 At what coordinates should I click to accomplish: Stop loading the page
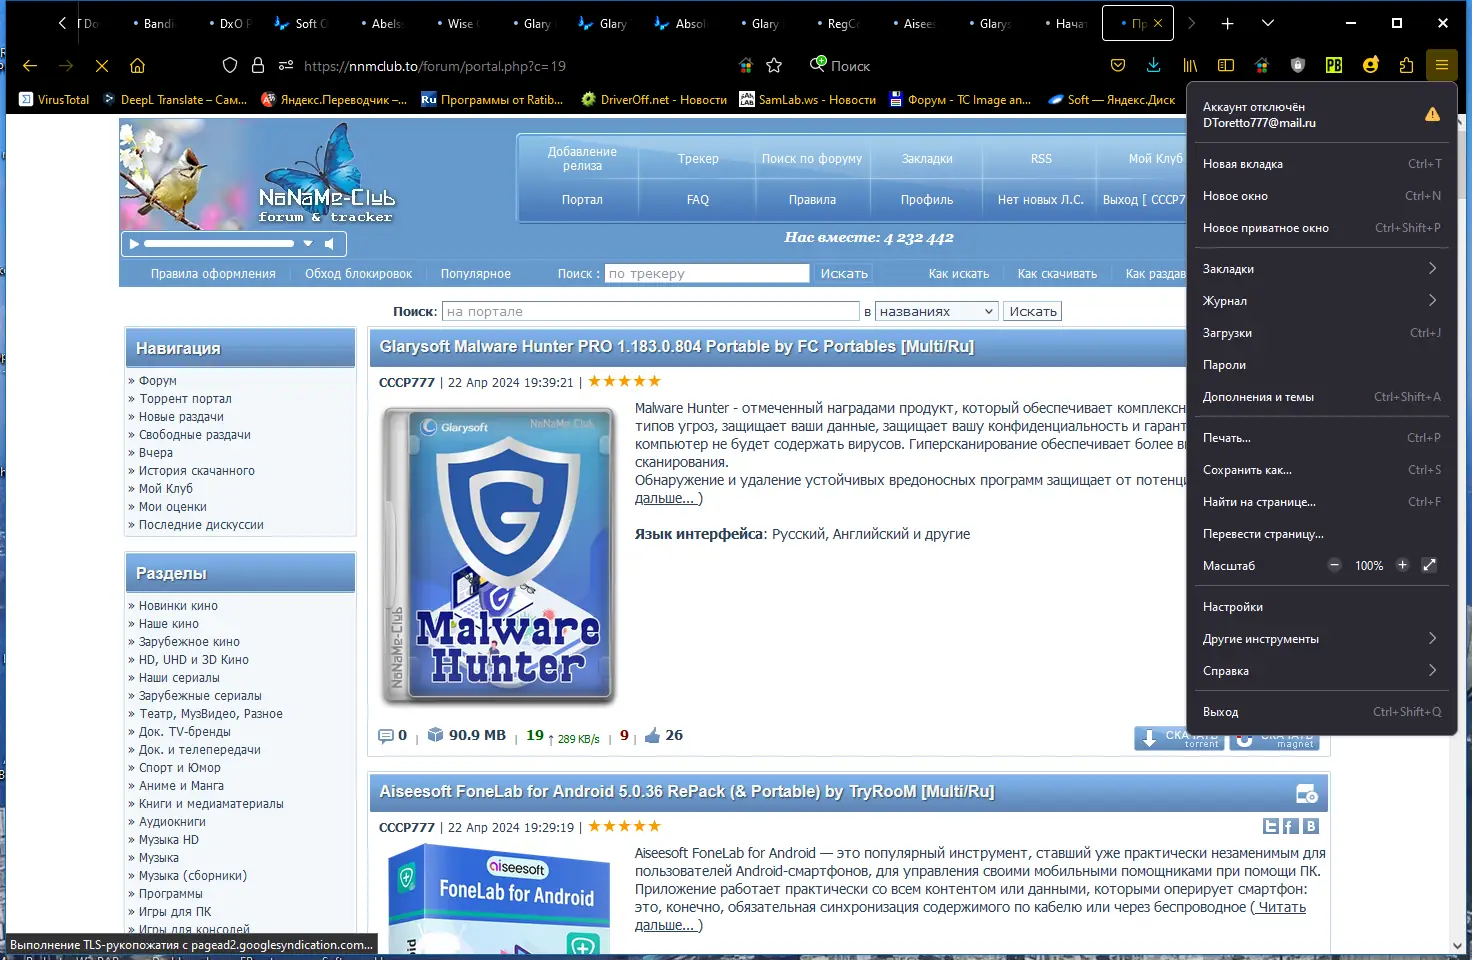[102, 66]
